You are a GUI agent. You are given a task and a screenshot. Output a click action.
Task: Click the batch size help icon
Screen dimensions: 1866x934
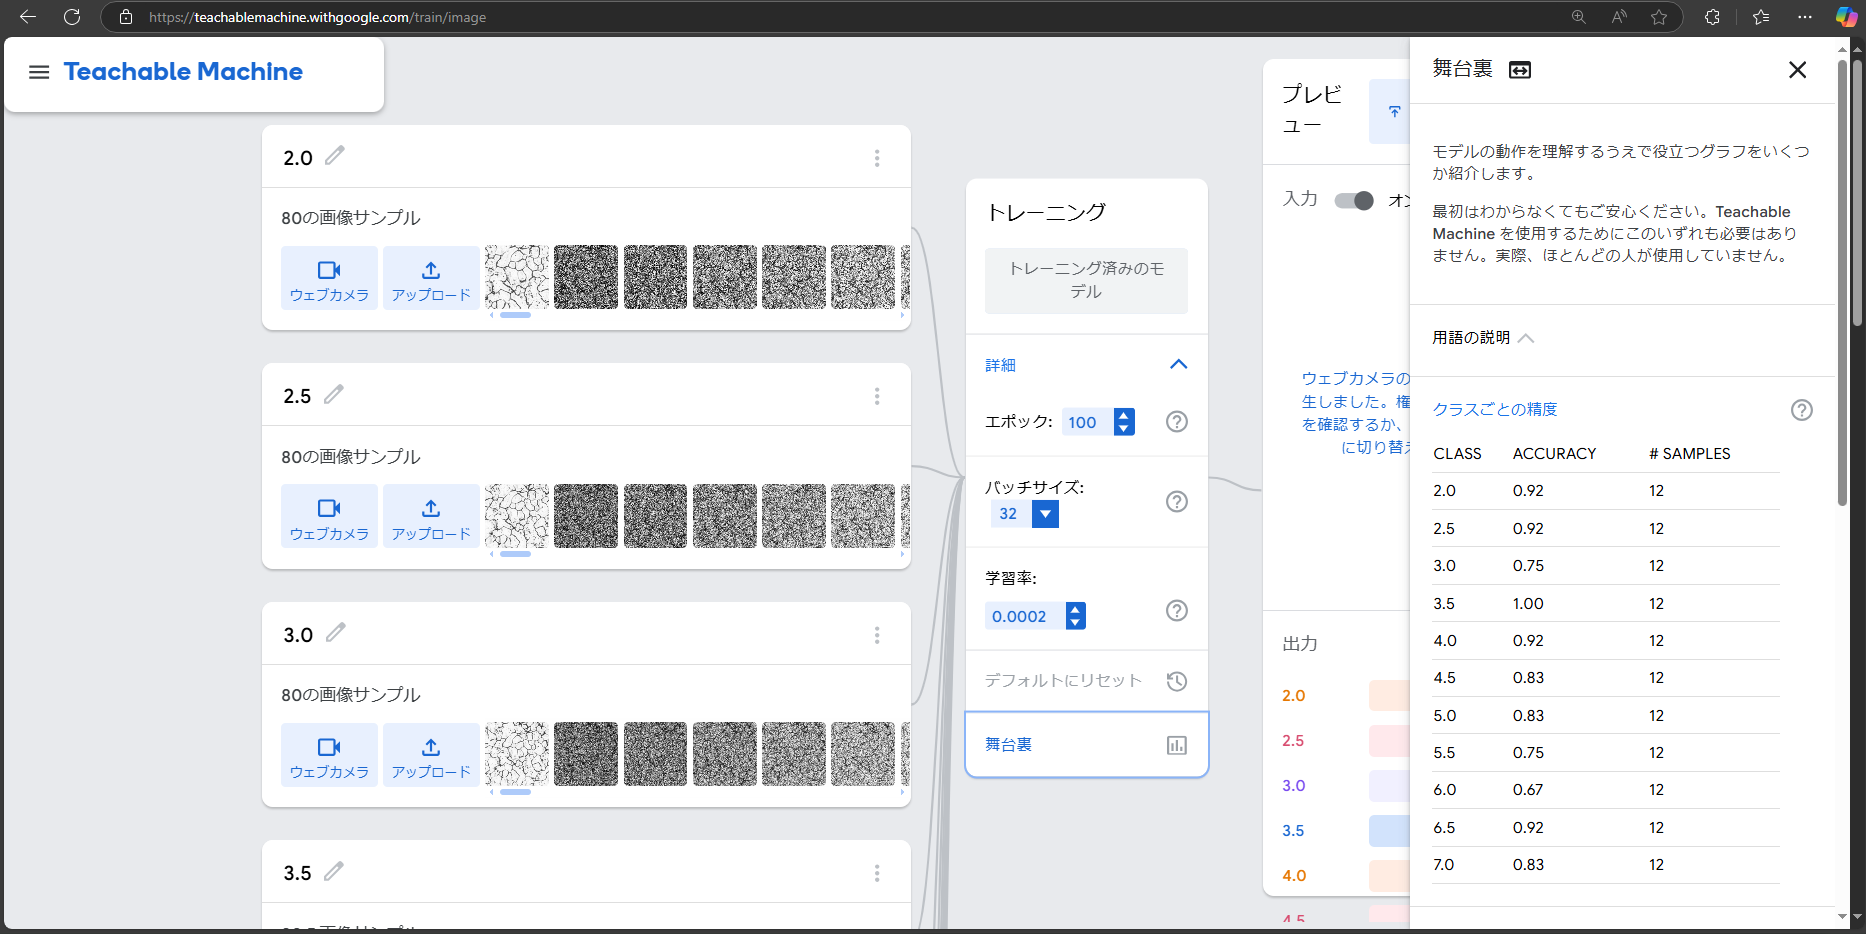click(x=1177, y=501)
